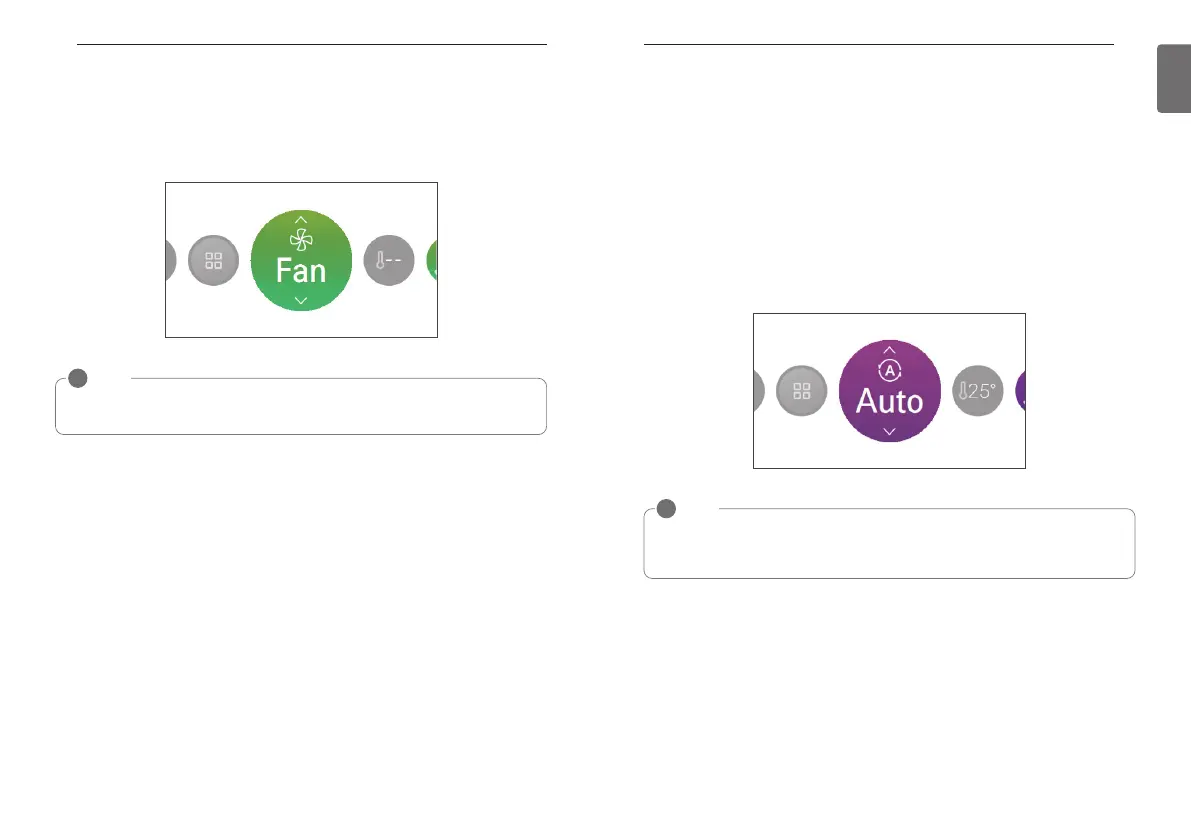Tap partial gray circle left of Auto screen
Viewport: 1191px width, 839px height.
coord(759,391)
